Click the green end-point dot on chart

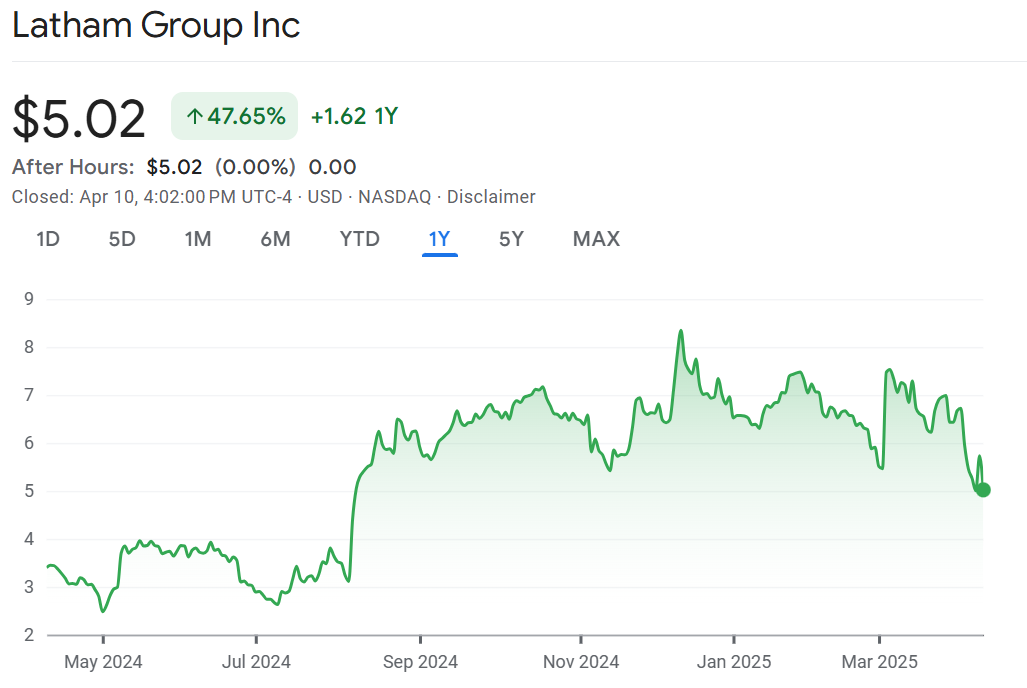pyautogui.click(x=983, y=490)
